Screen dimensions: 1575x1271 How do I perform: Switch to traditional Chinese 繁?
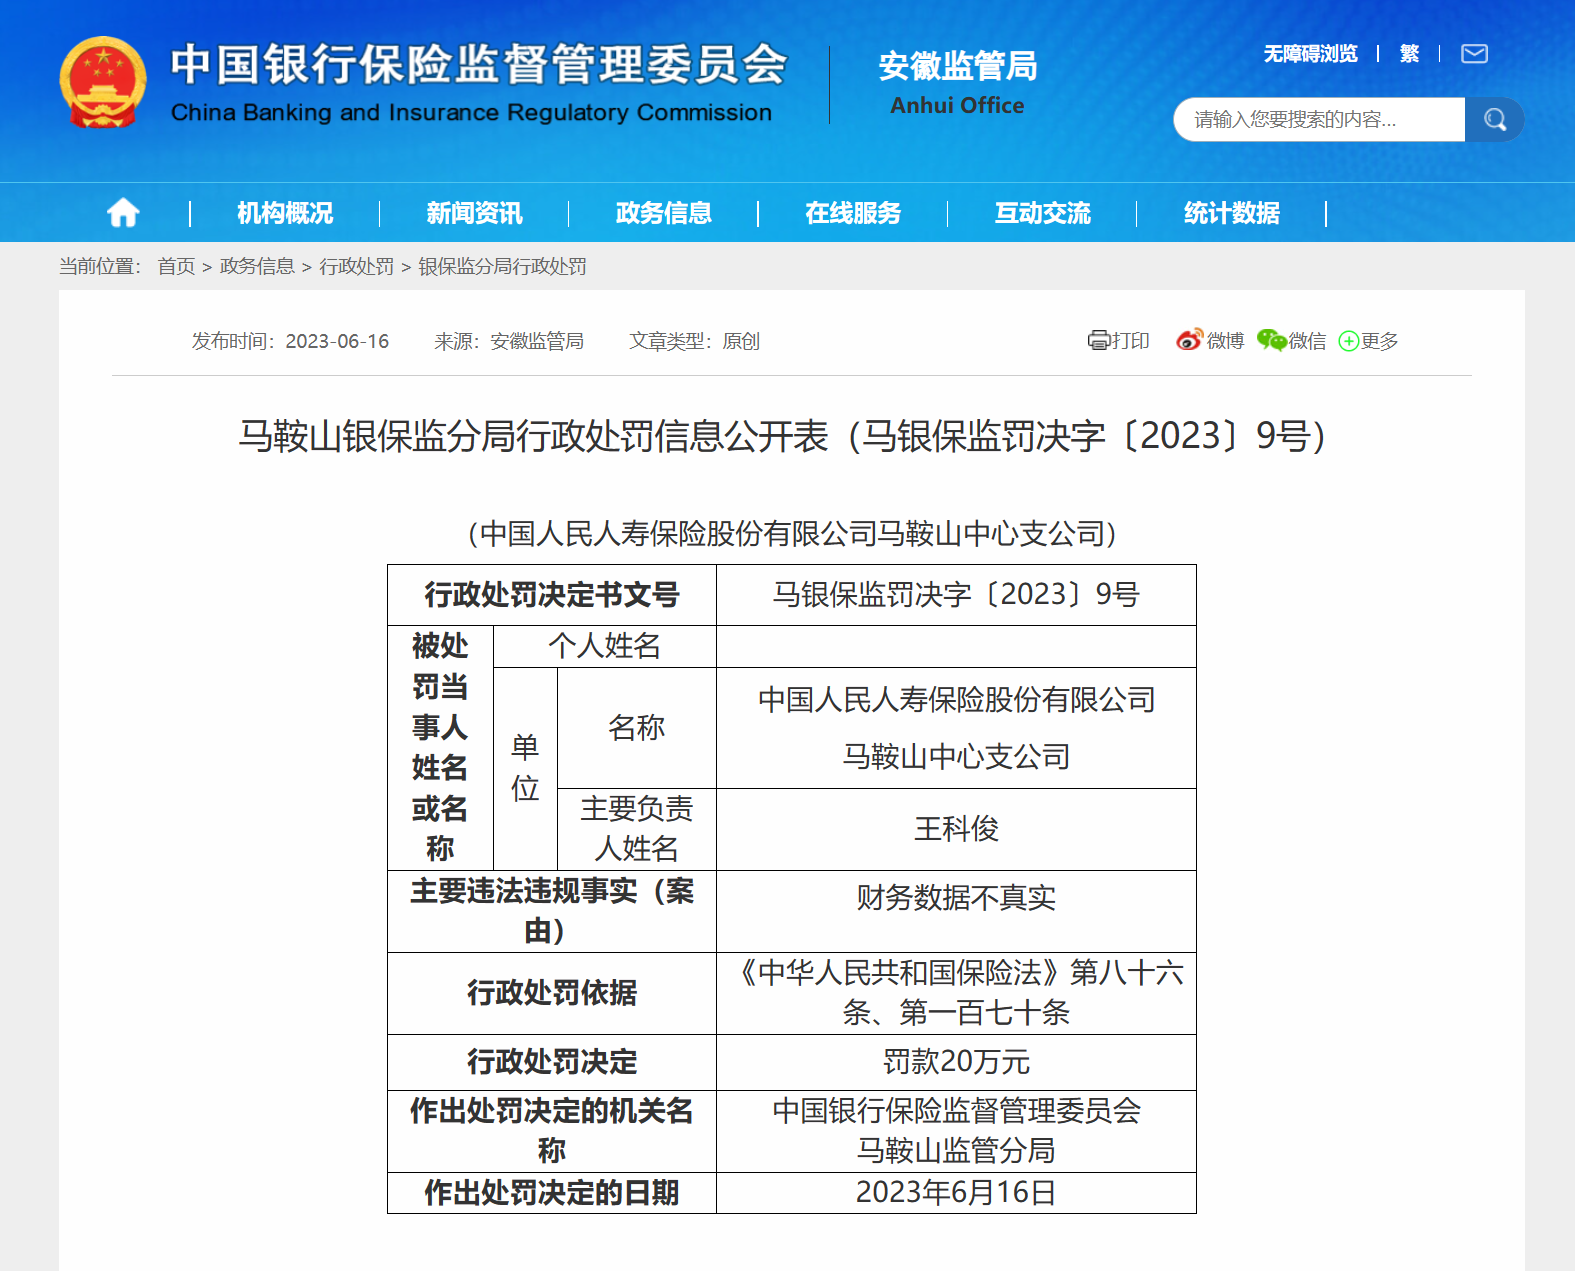[1409, 54]
